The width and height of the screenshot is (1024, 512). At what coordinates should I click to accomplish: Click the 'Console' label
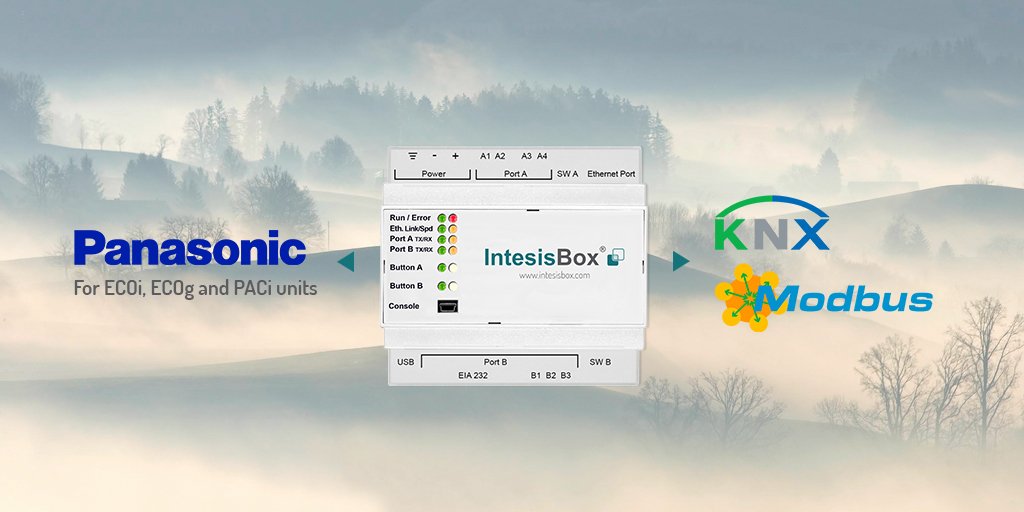pos(404,306)
